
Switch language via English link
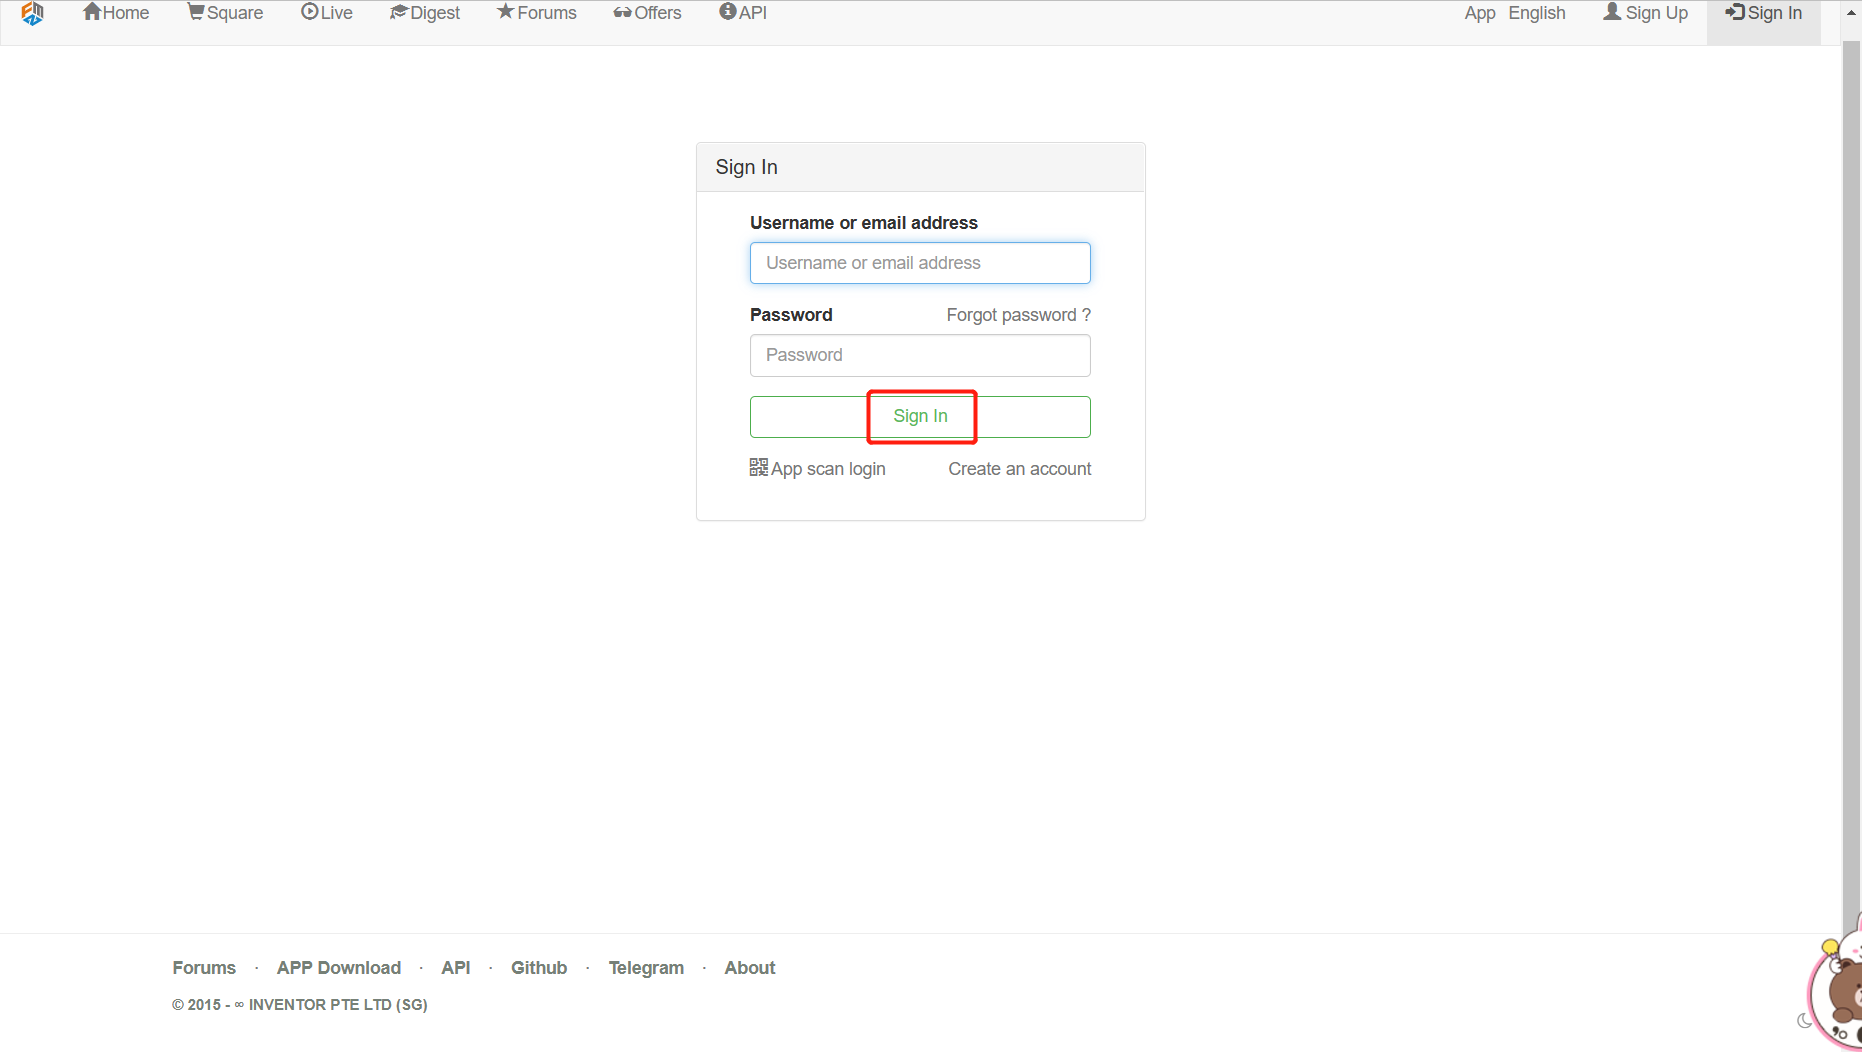(1537, 13)
